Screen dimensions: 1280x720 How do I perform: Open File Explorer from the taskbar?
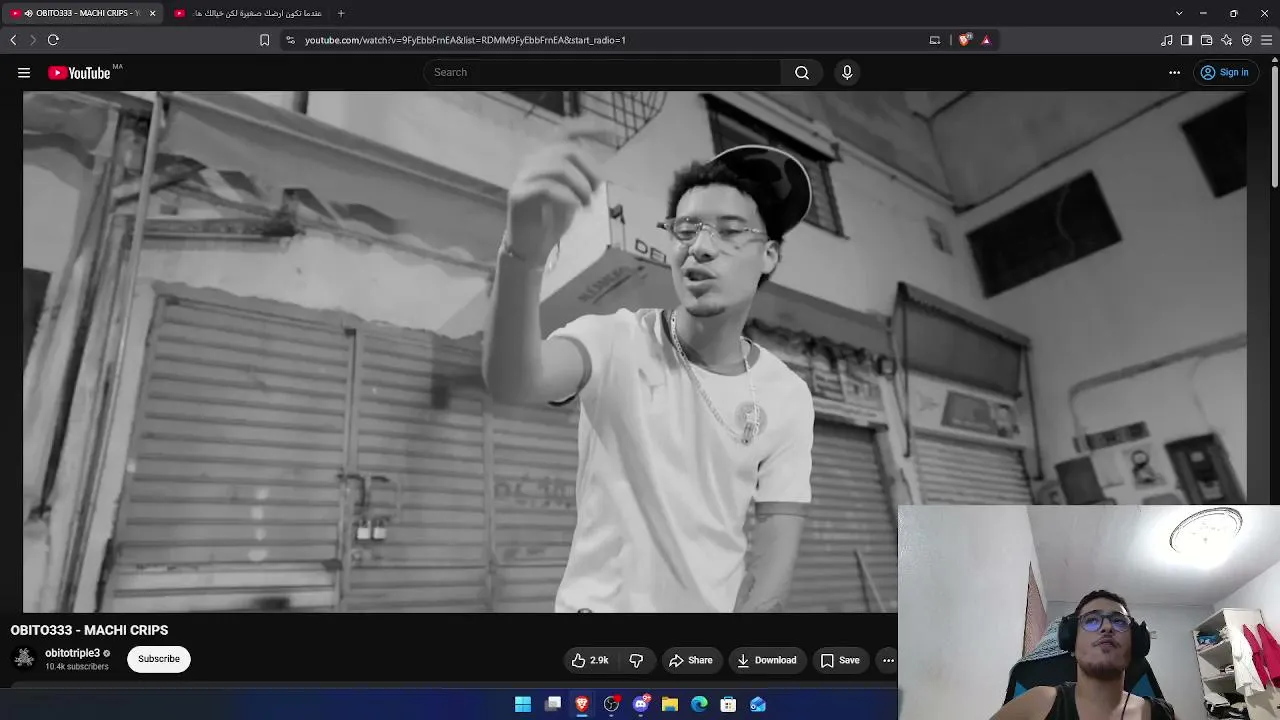pos(670,704)
